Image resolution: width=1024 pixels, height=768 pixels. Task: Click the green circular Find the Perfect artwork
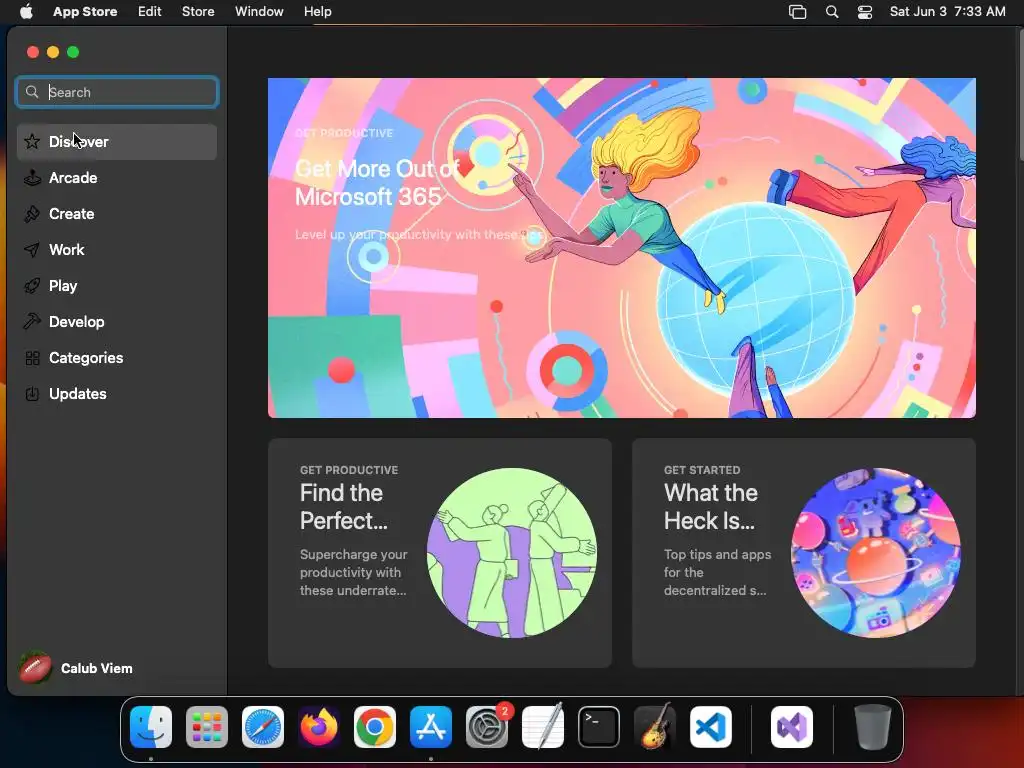click(512, 553)
